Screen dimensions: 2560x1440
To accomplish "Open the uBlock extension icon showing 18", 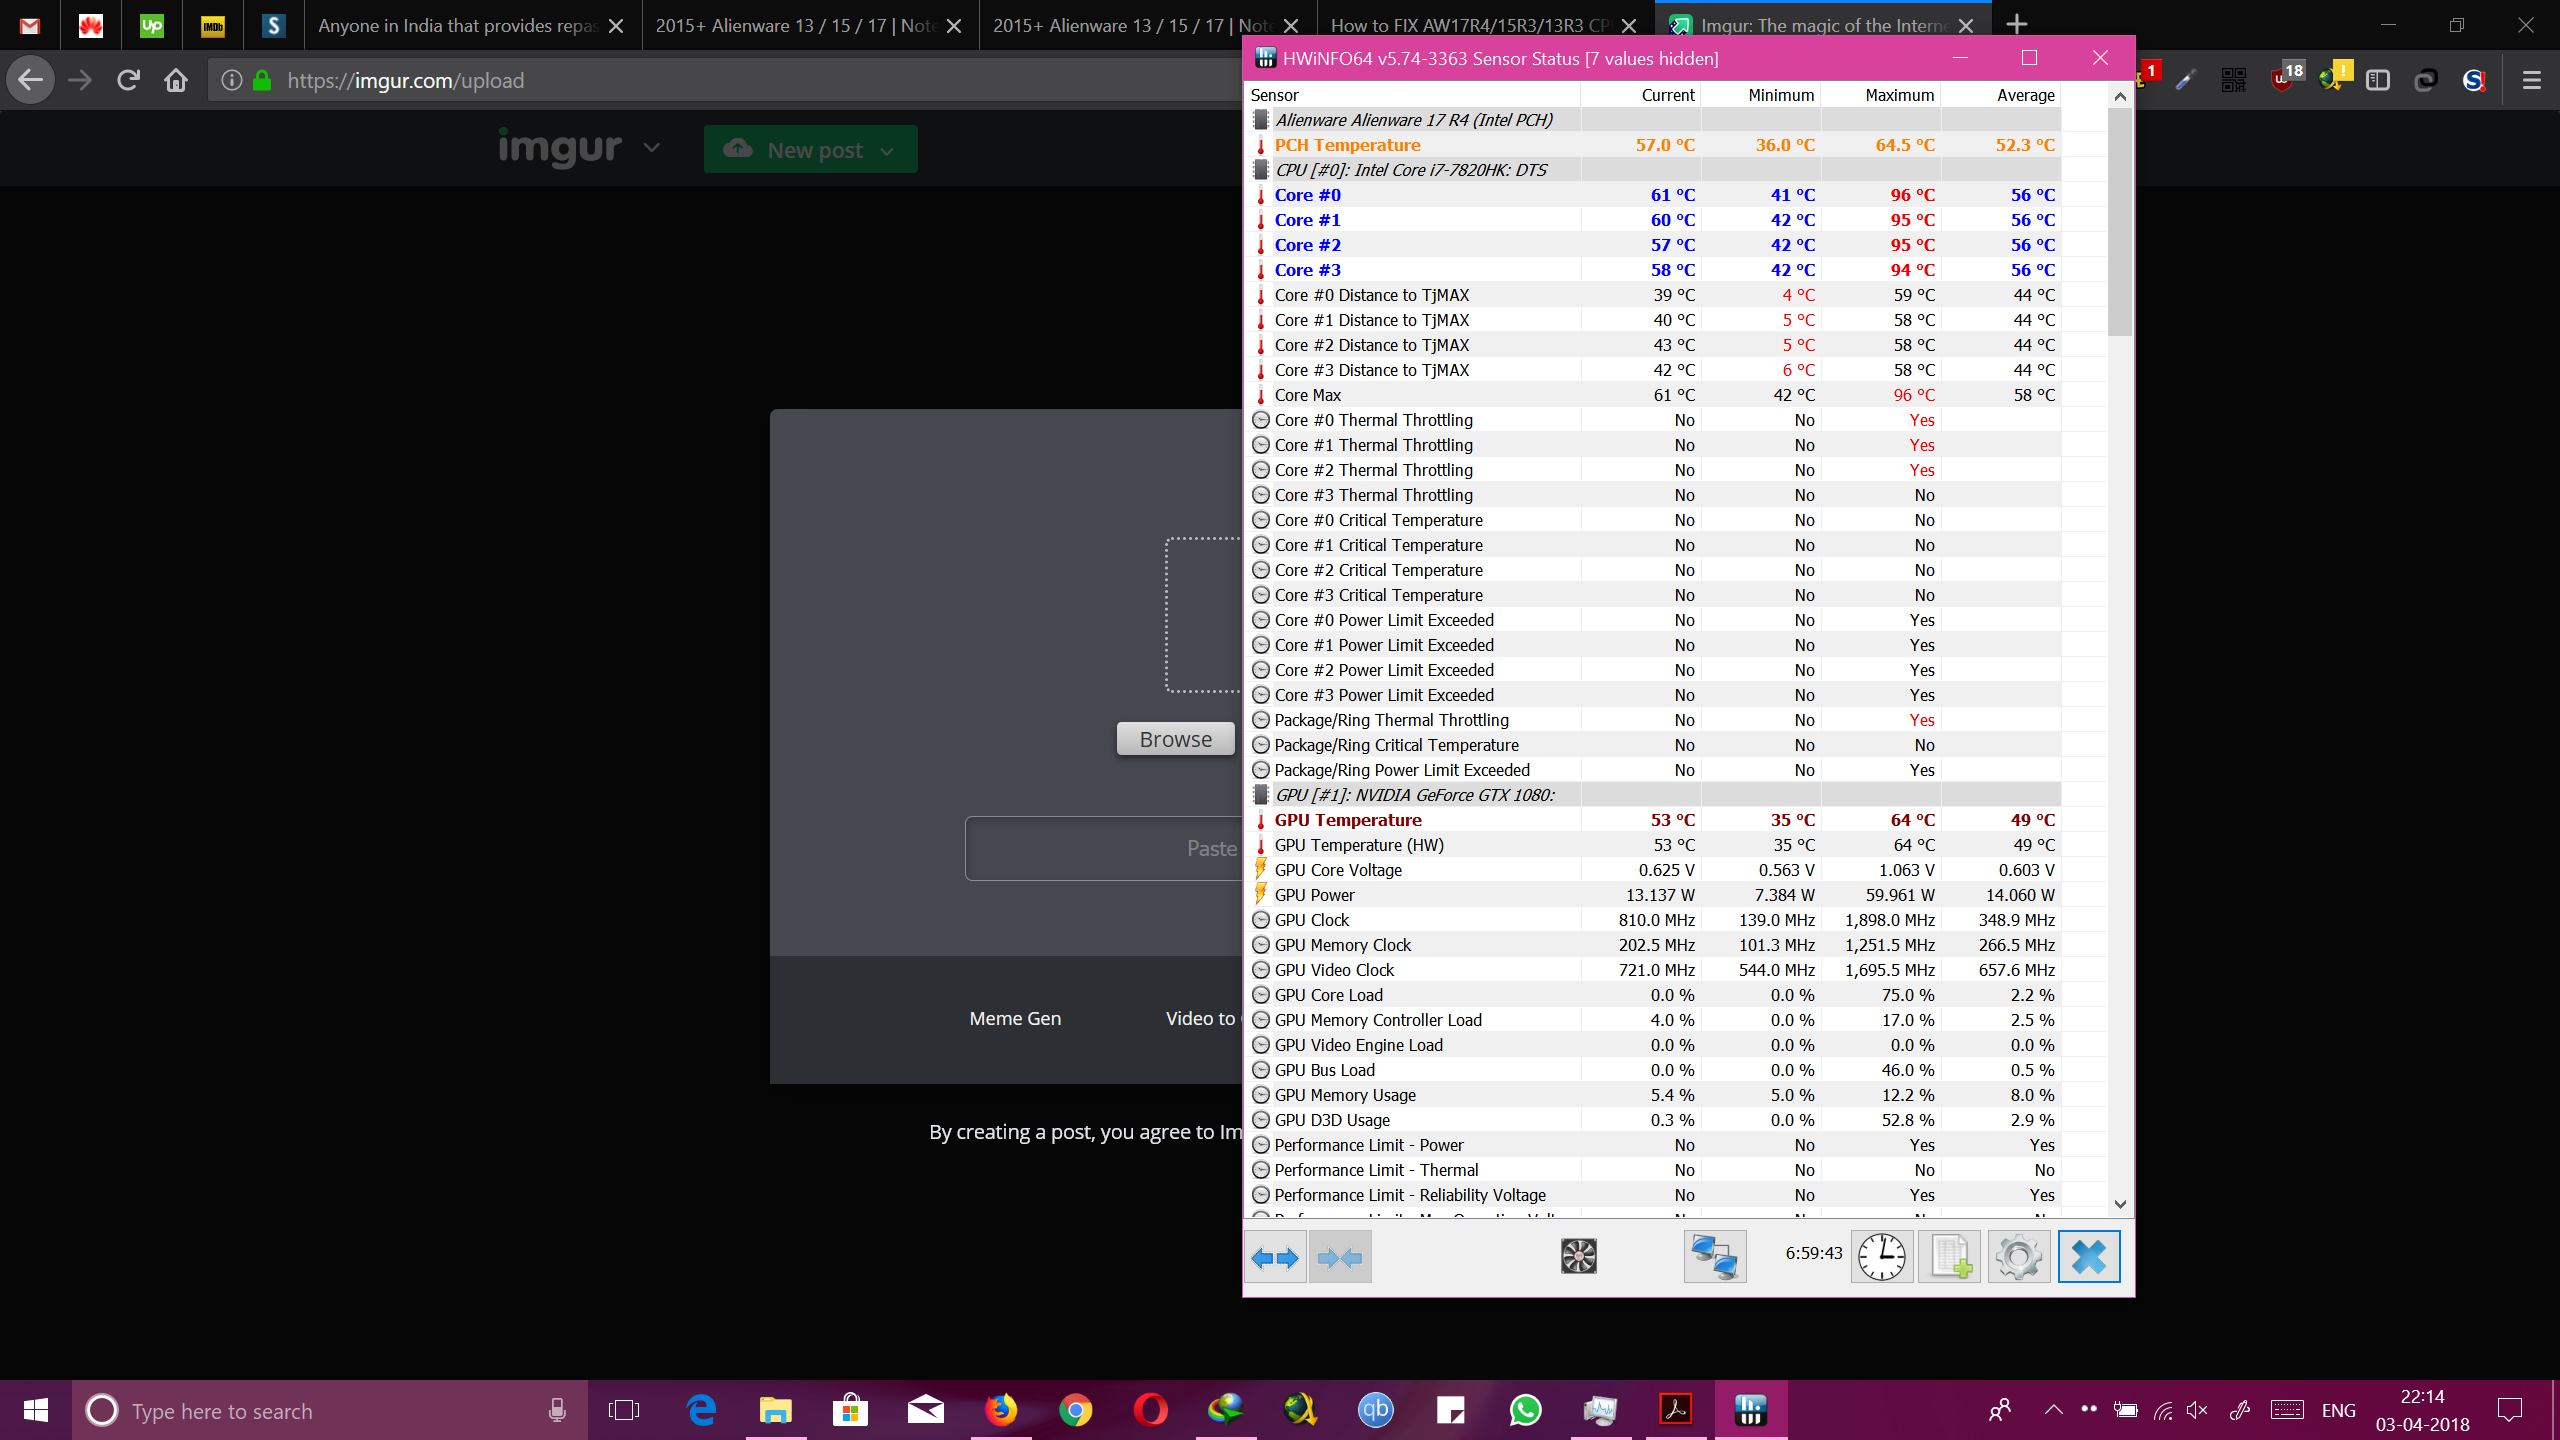I will click(2285, 78).
